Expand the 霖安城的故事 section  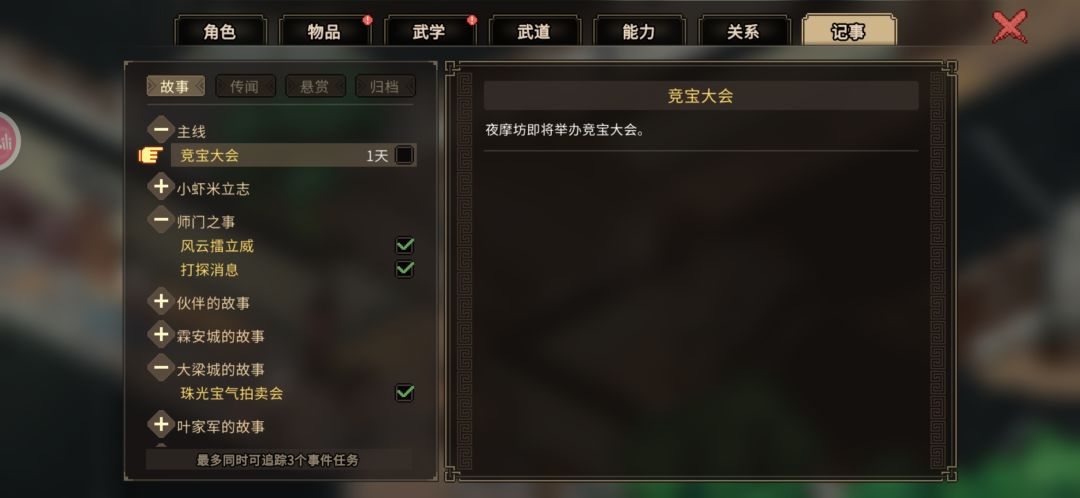(x=161, y=335)
